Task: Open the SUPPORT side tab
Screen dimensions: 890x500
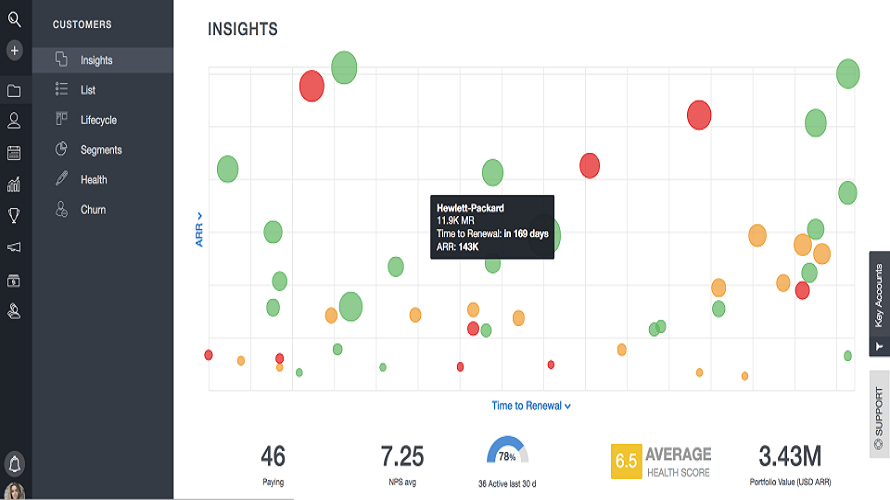Action: click(879, 413)
